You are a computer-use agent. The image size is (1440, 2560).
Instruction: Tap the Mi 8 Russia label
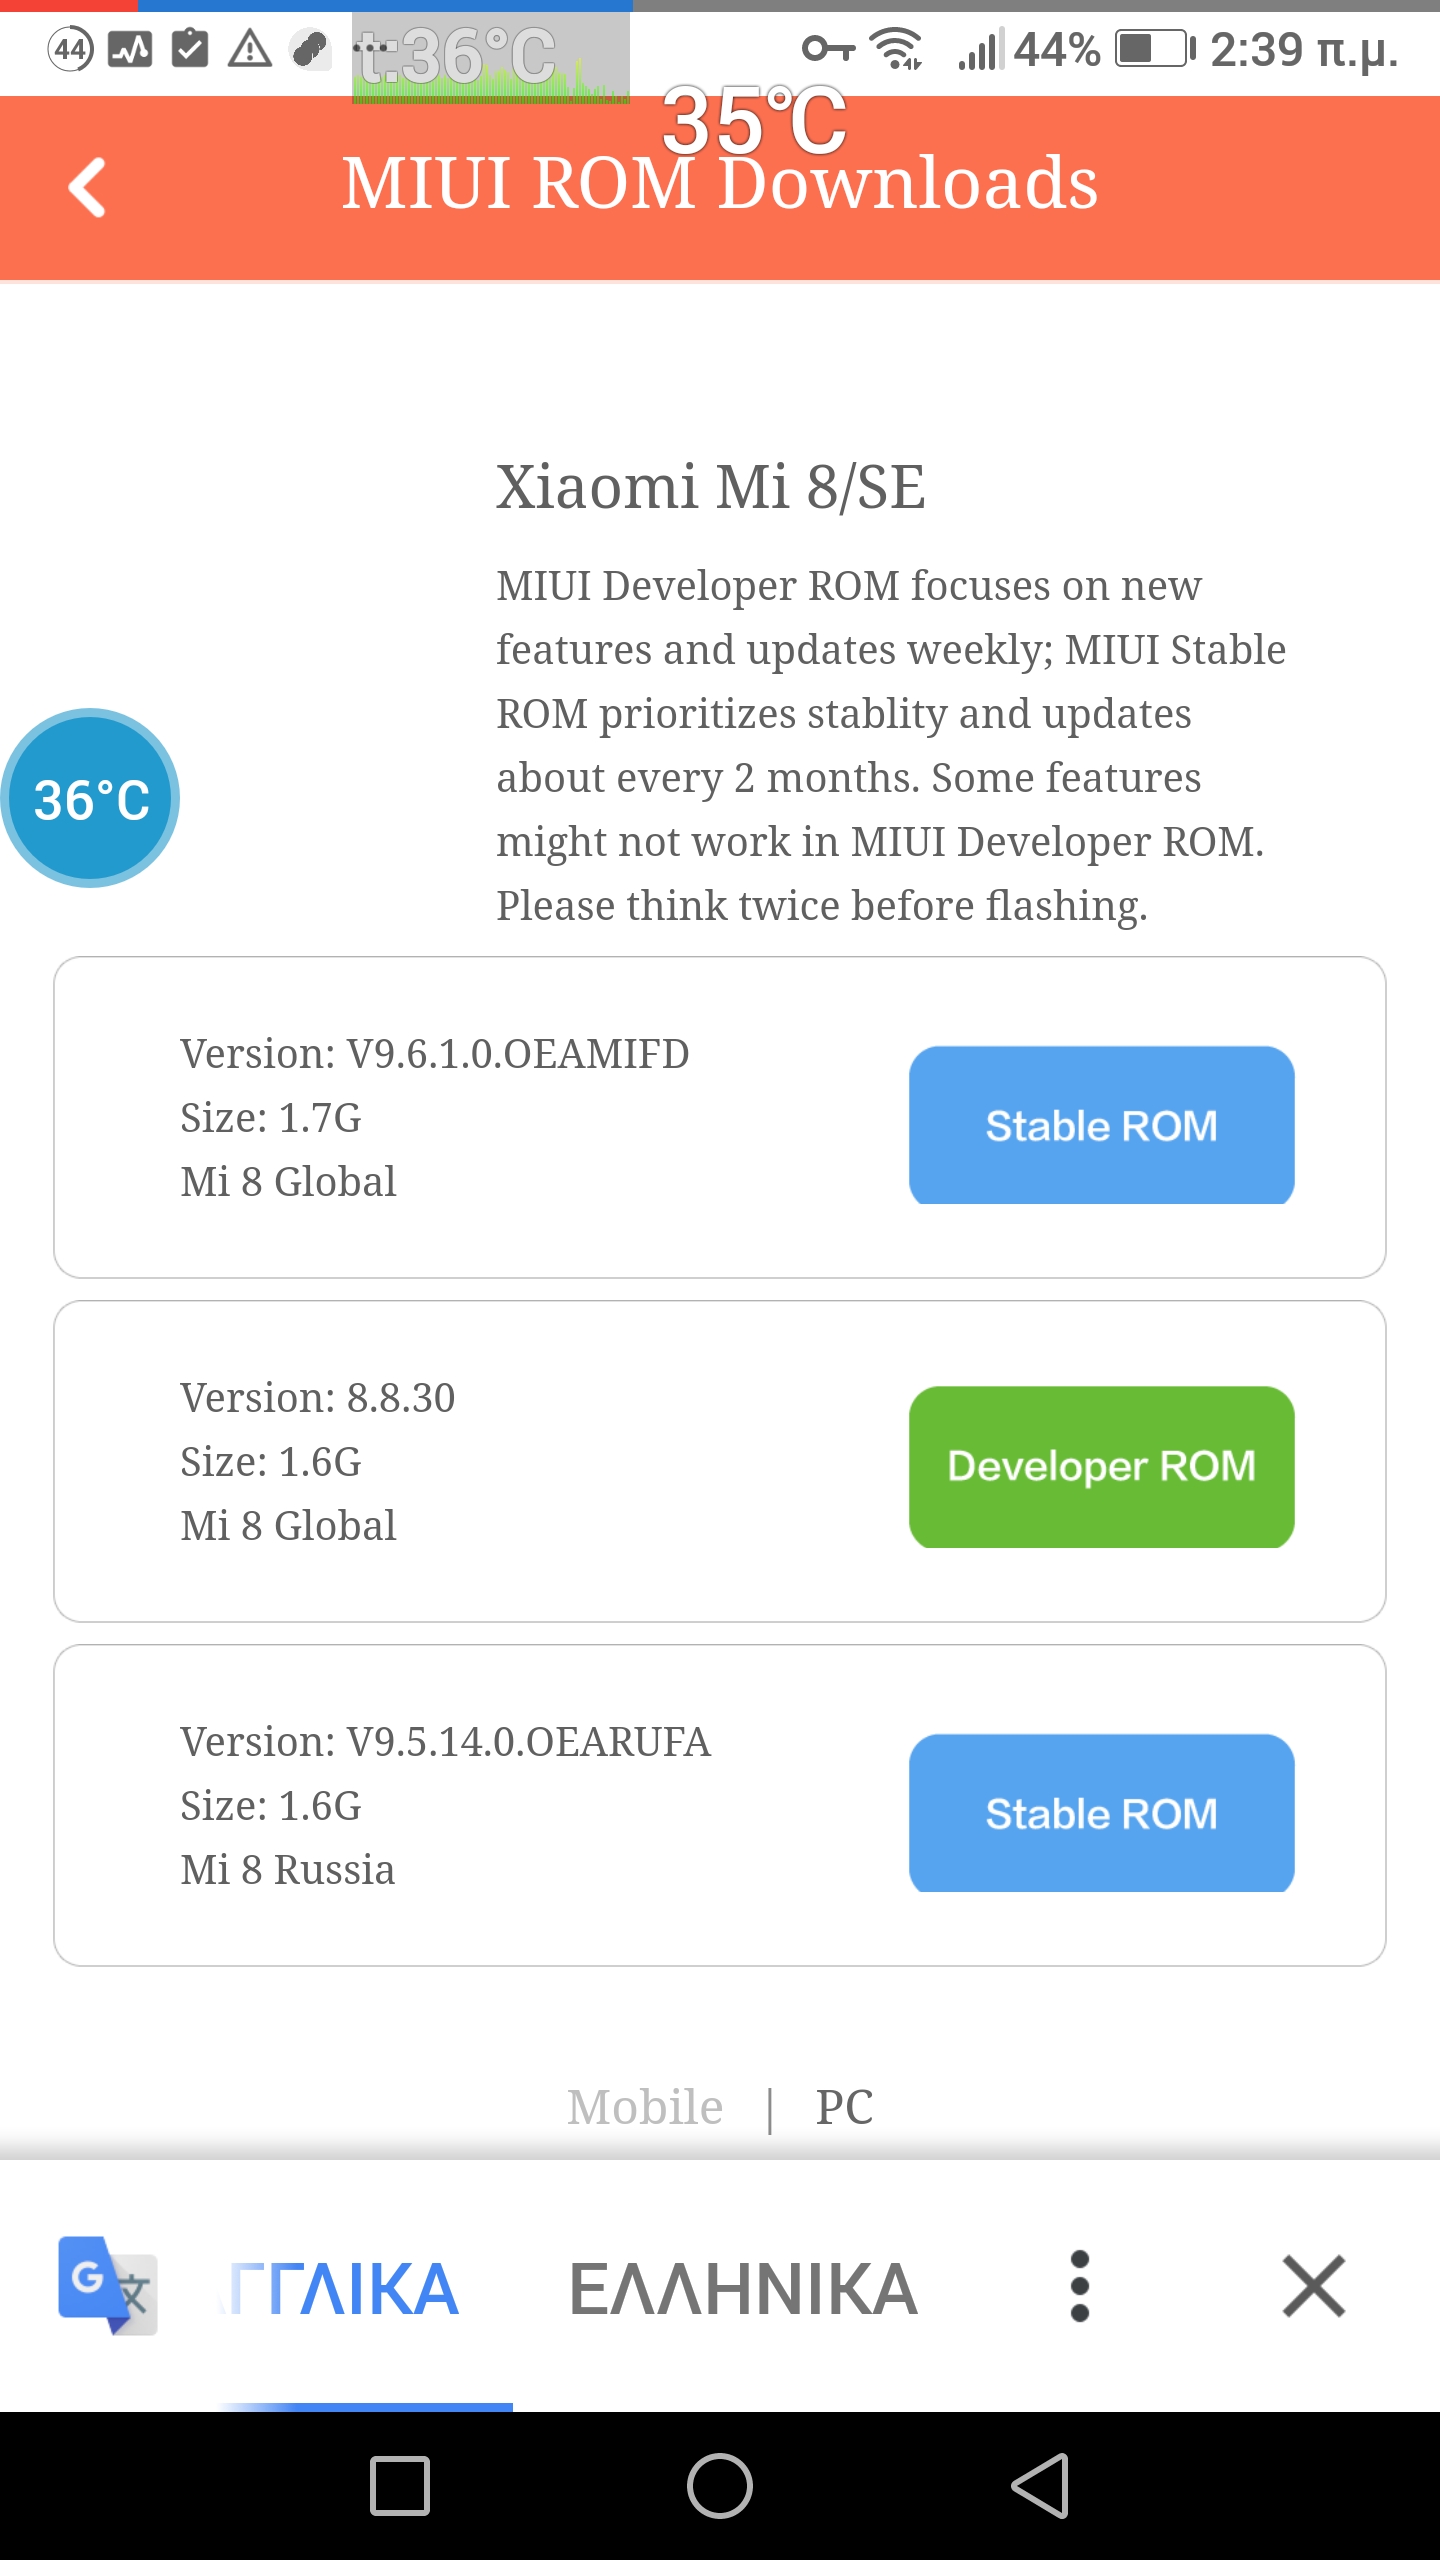[288, 1870]
